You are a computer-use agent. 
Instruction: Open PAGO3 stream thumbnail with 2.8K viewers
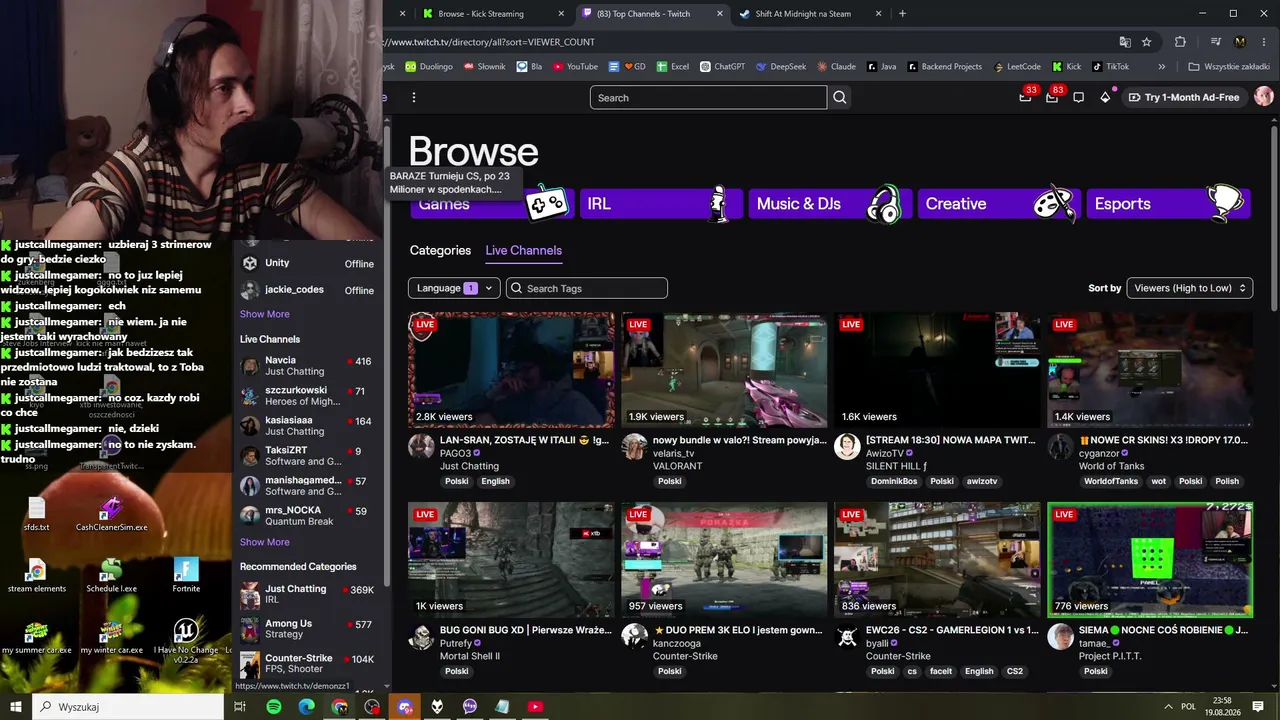tap(512, 370)
